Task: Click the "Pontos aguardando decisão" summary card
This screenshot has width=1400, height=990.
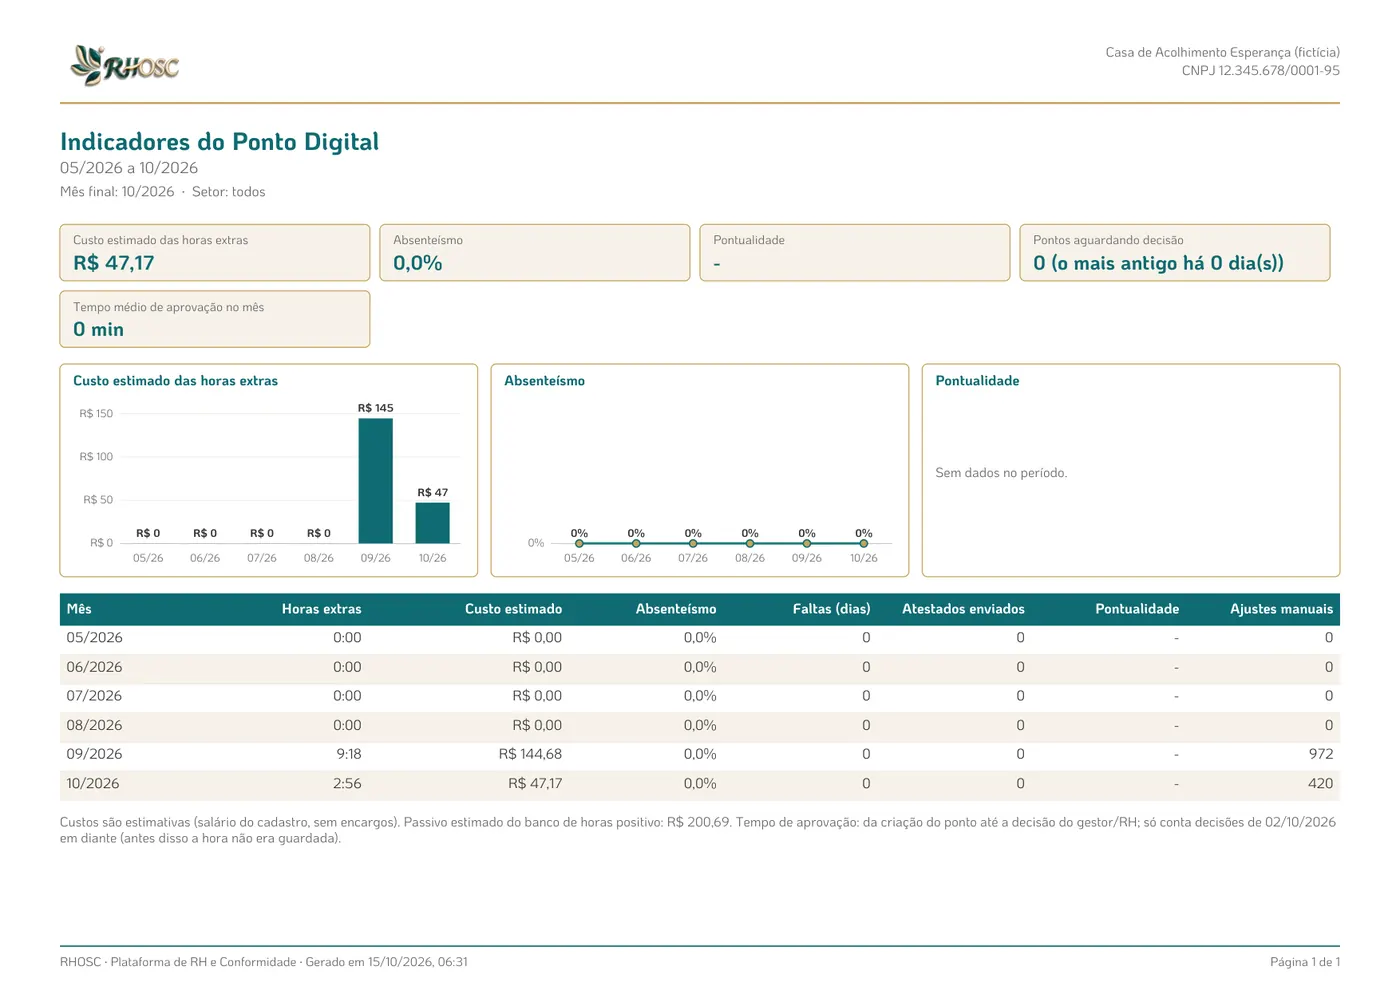Action: (1175, 253)
